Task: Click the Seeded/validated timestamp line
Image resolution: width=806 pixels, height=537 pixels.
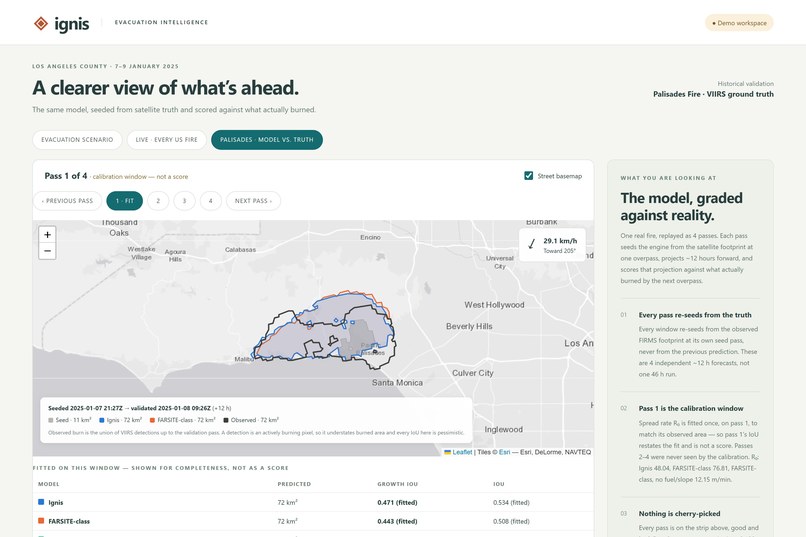Action: click(x=139, y=408)
